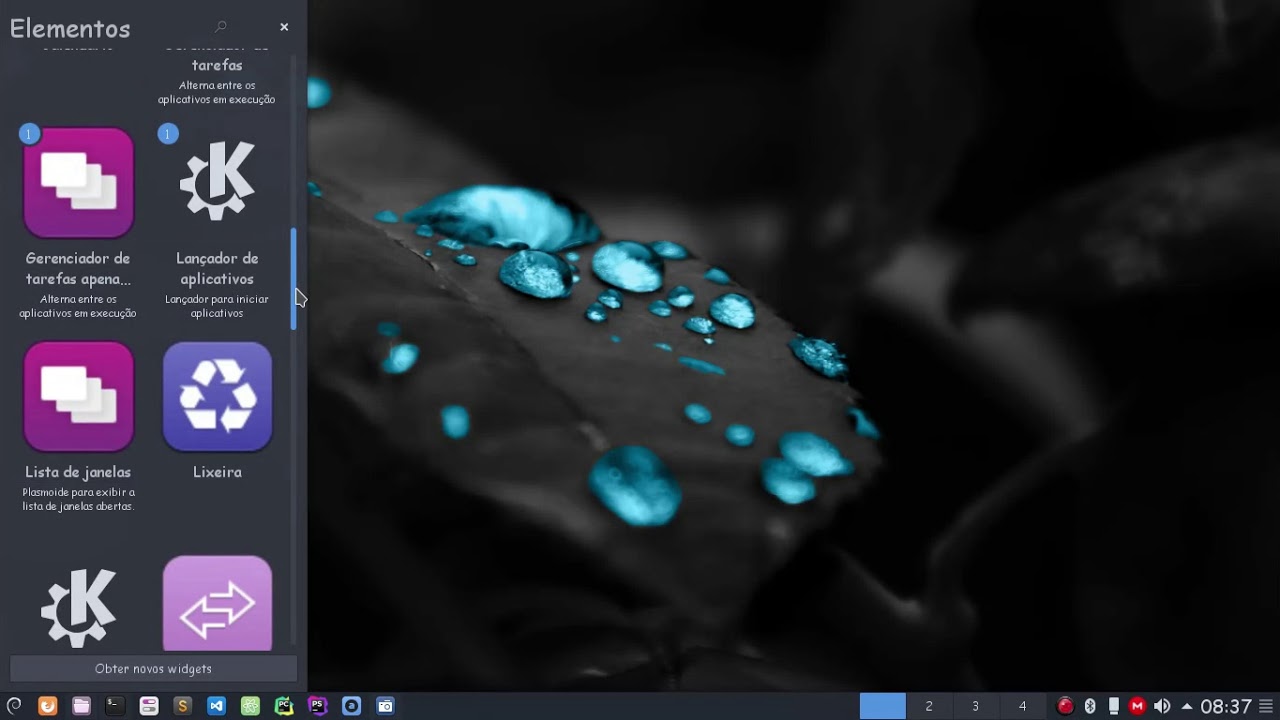Open the Debian application launcher in the taskbar

(14, 706)
